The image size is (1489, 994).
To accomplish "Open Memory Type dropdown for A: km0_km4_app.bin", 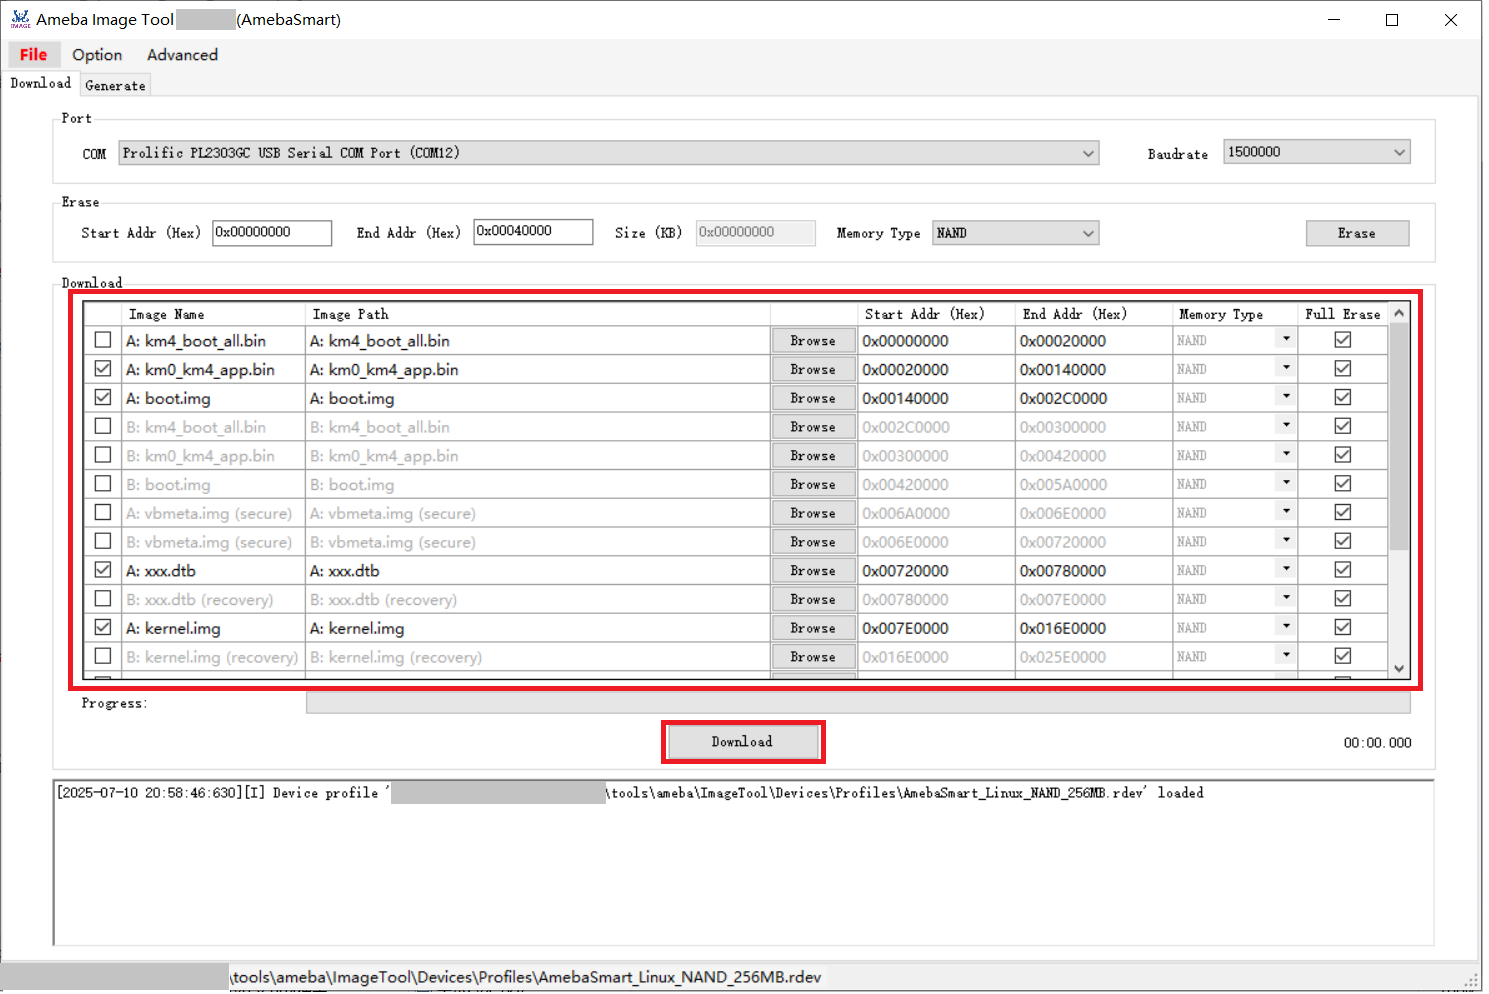I will (x=1286, y=369).
